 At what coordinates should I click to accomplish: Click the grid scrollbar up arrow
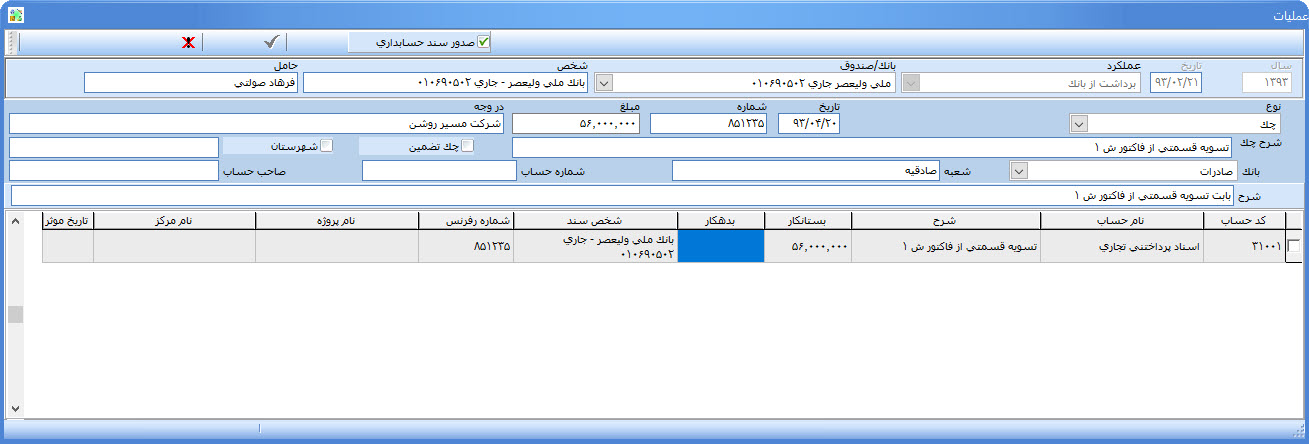coord(14,220)
